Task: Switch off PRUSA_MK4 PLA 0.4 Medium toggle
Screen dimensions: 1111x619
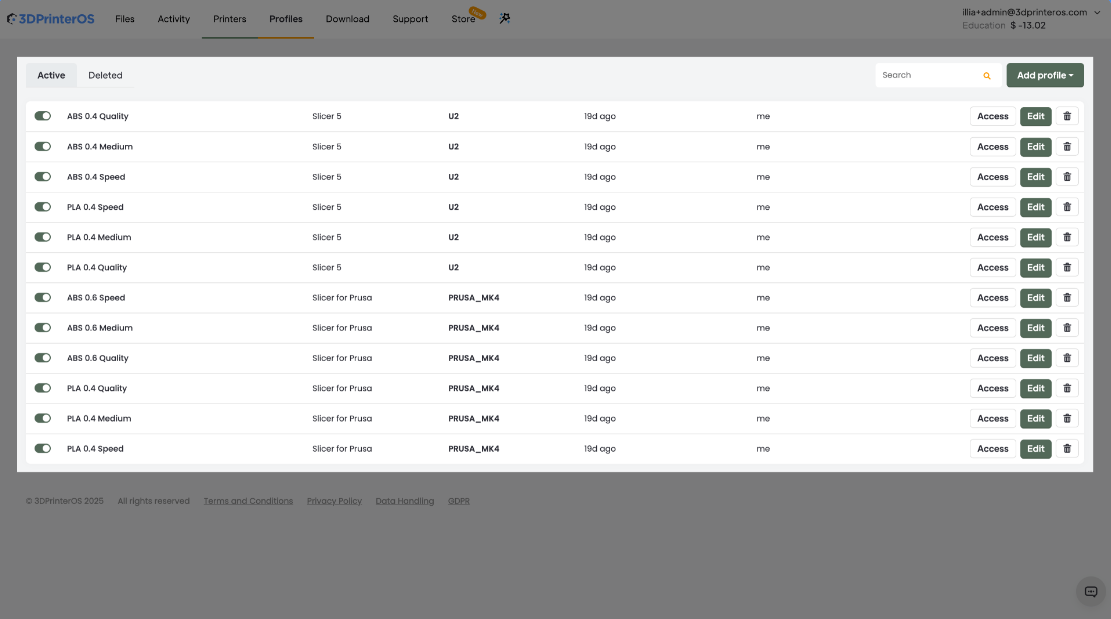Action: tap(43, 419)
